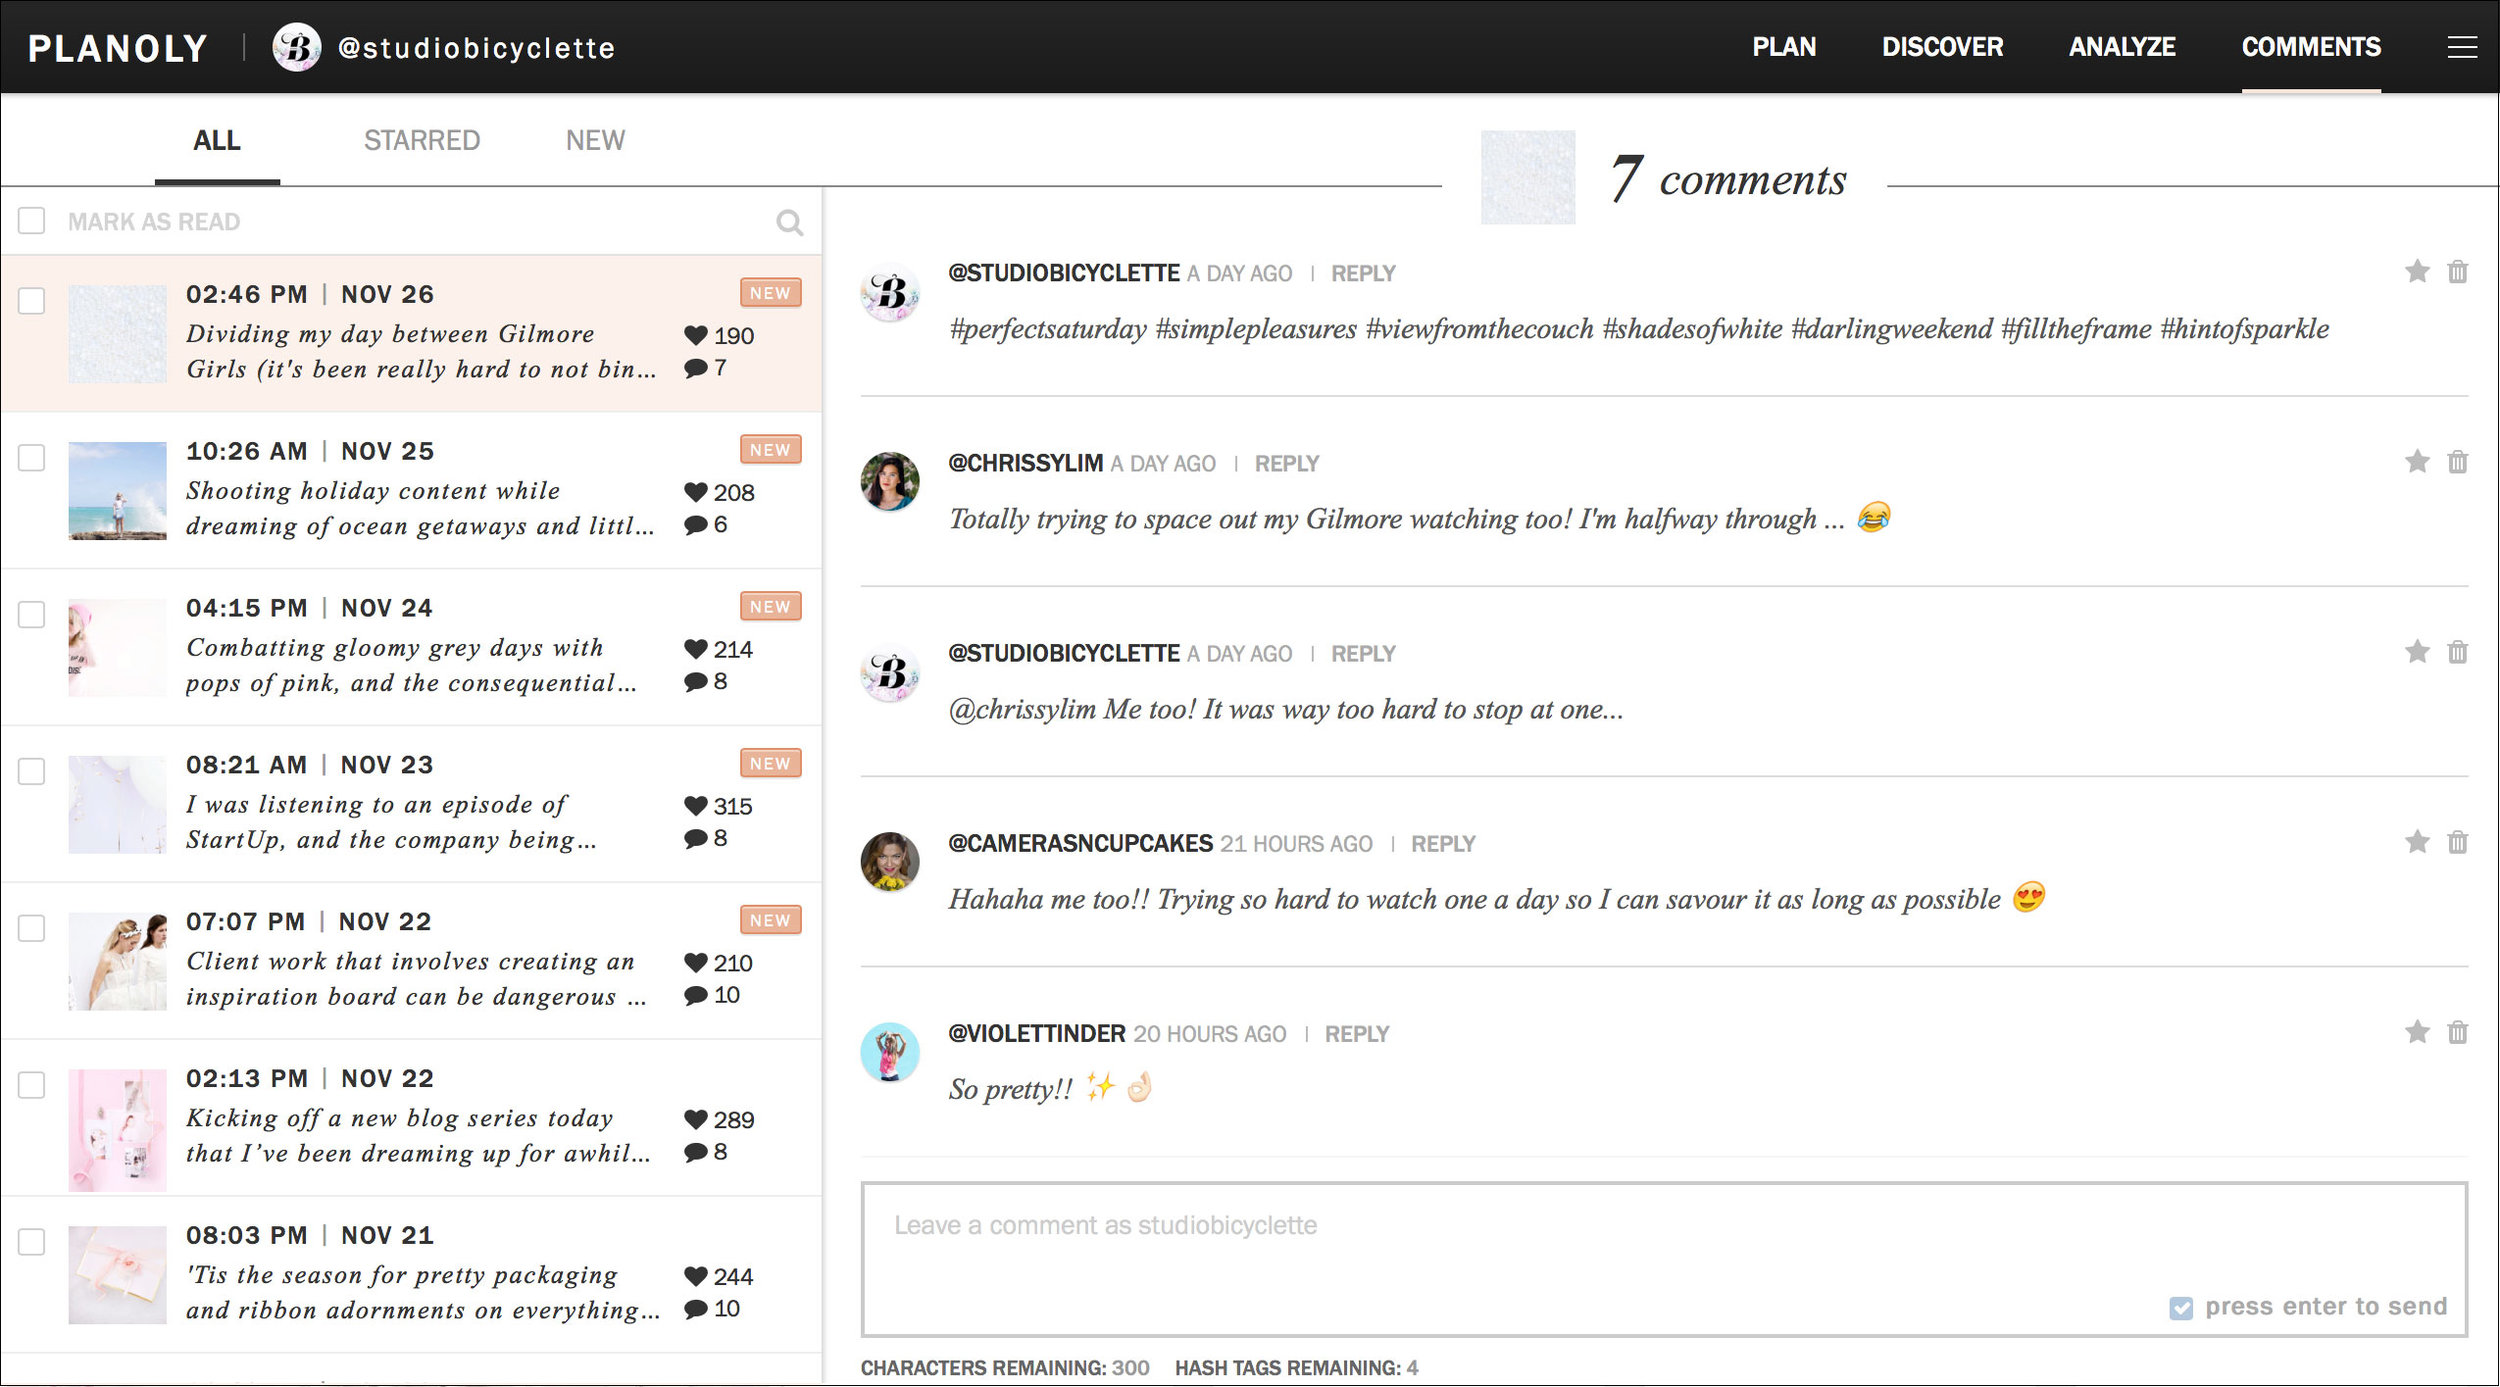This screenshot has width=2500, height=1387.
Task: Check the 08:03 PM Nov 21 post checkbox
Action: [x=32, y=1241]
